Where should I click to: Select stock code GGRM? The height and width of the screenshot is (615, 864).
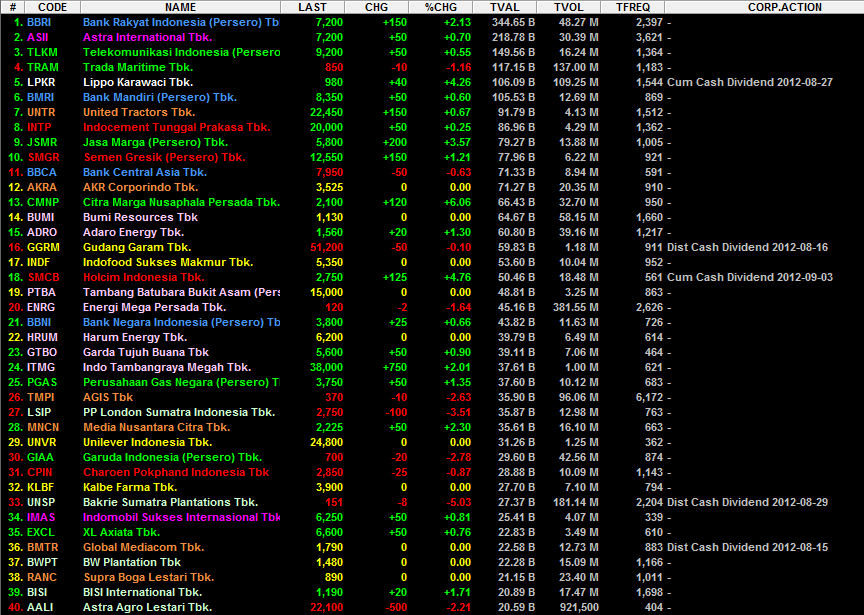pos(43,247)
